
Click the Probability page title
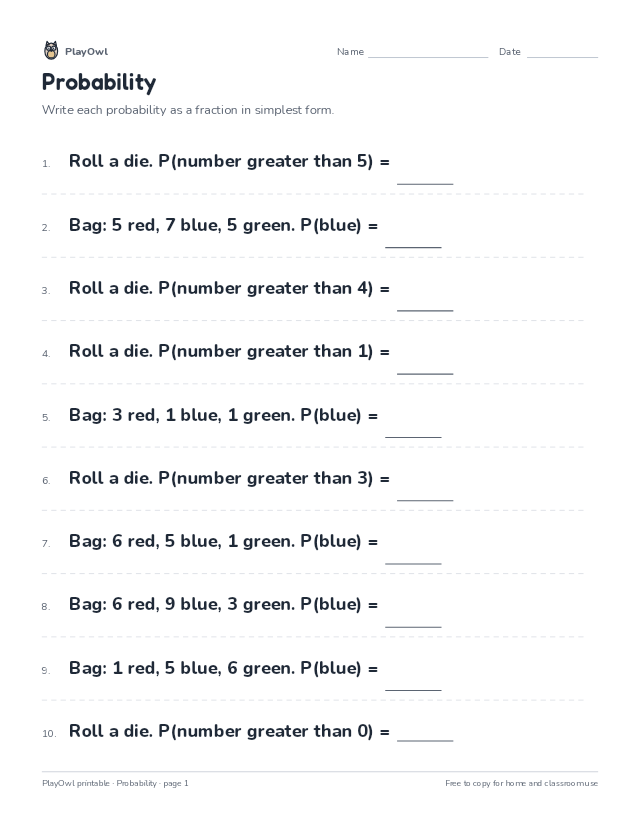click(99, 82)
